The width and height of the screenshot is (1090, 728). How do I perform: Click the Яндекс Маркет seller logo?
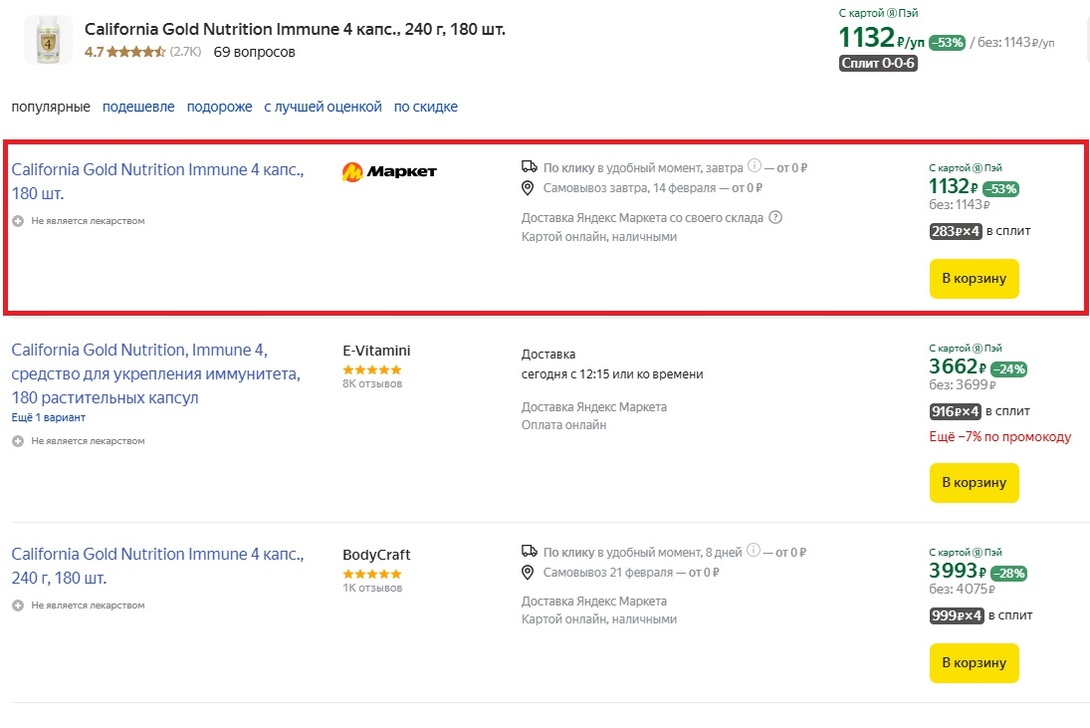(389, 172)
